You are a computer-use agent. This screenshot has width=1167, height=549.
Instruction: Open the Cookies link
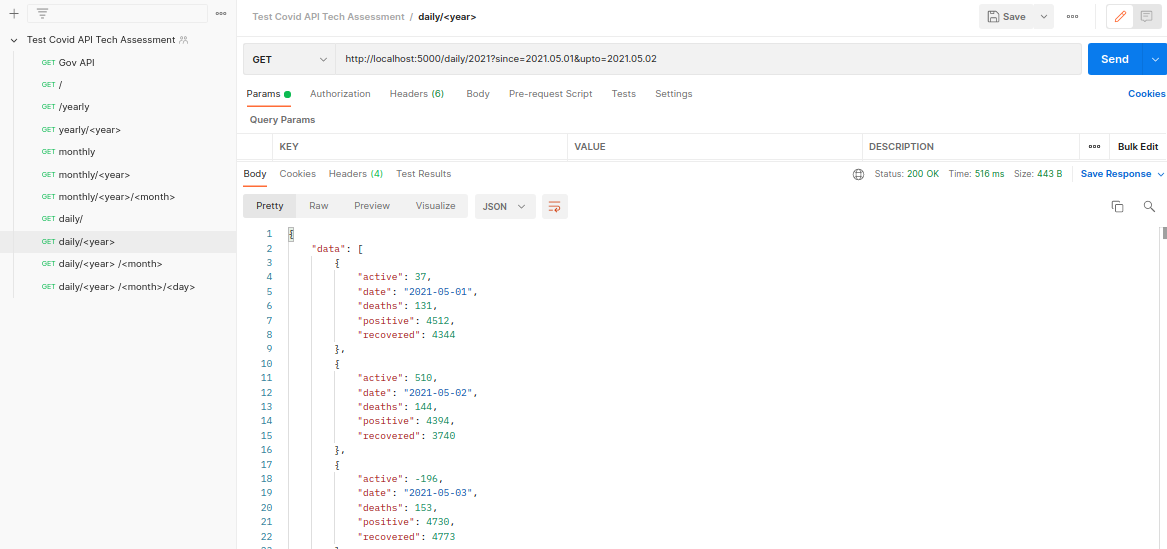point(1146,94)
